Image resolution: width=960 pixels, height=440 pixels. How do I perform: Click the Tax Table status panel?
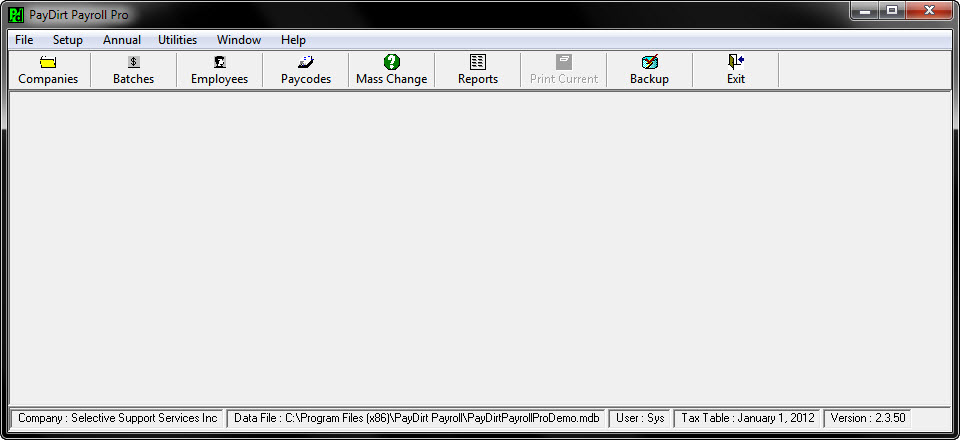[747, 418]
